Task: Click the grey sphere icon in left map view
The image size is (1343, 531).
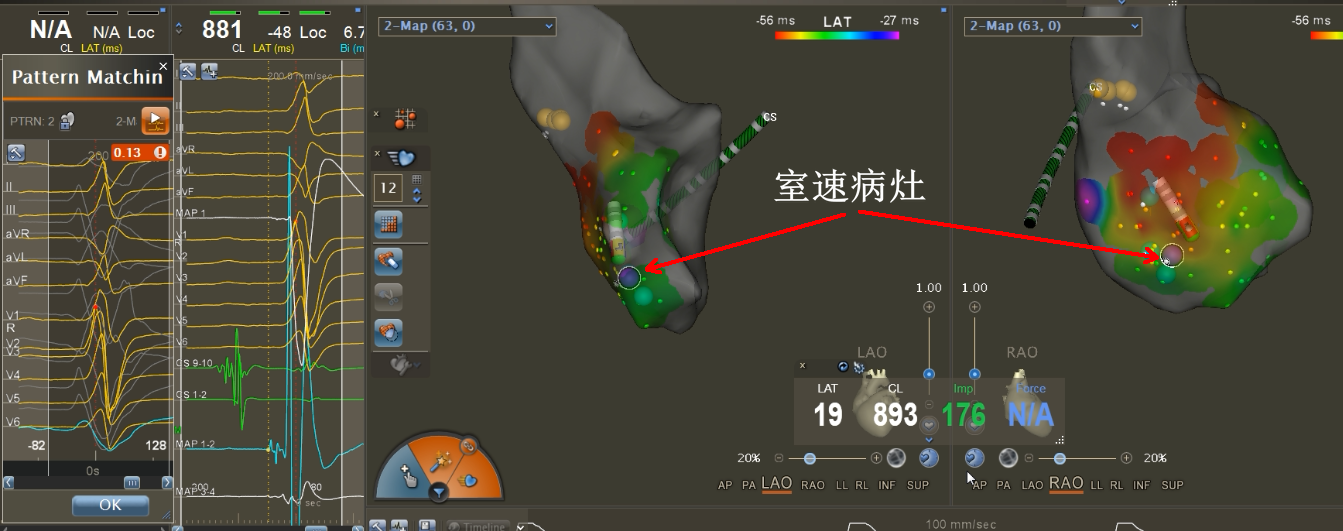Action: click(x=896, y=458)
